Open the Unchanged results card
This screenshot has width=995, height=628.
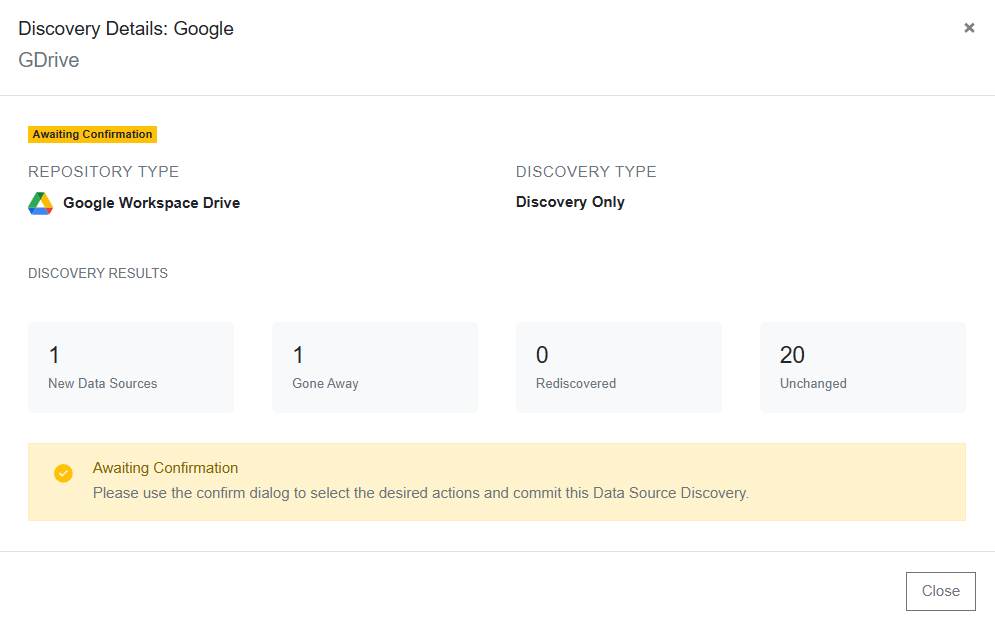point(863,367)
